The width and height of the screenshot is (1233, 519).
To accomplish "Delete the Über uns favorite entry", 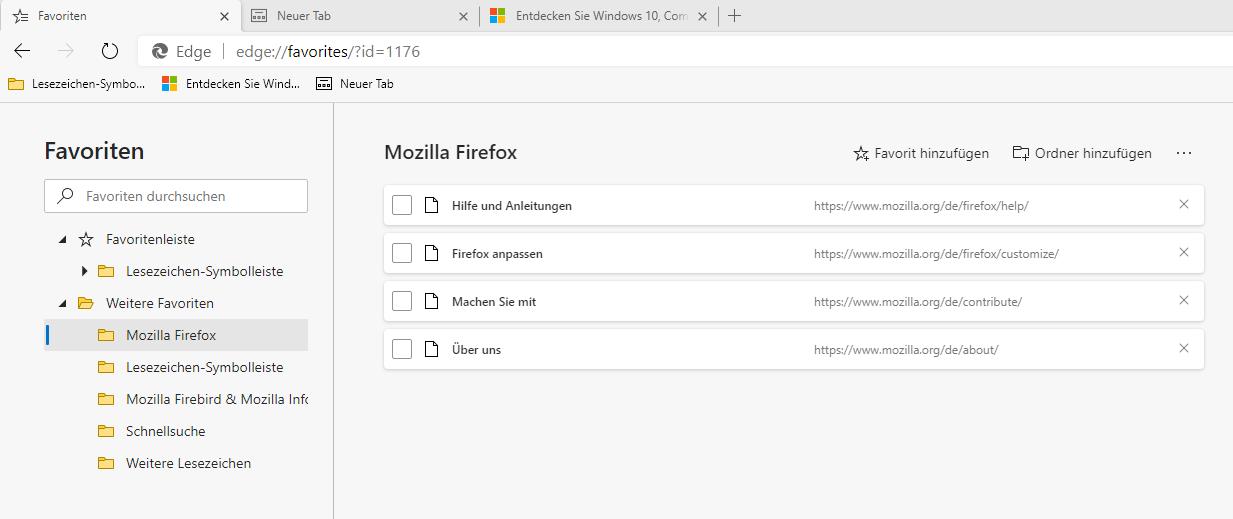I will point(1184,349).
